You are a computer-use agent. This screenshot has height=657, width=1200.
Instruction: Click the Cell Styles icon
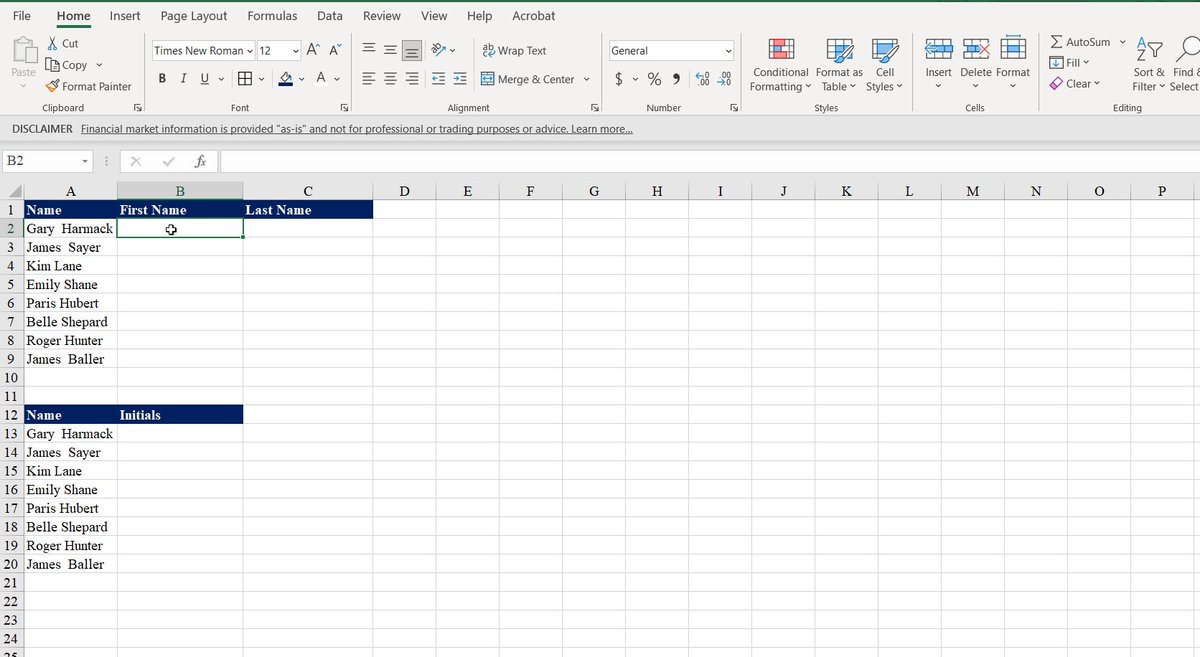(885, 50)
